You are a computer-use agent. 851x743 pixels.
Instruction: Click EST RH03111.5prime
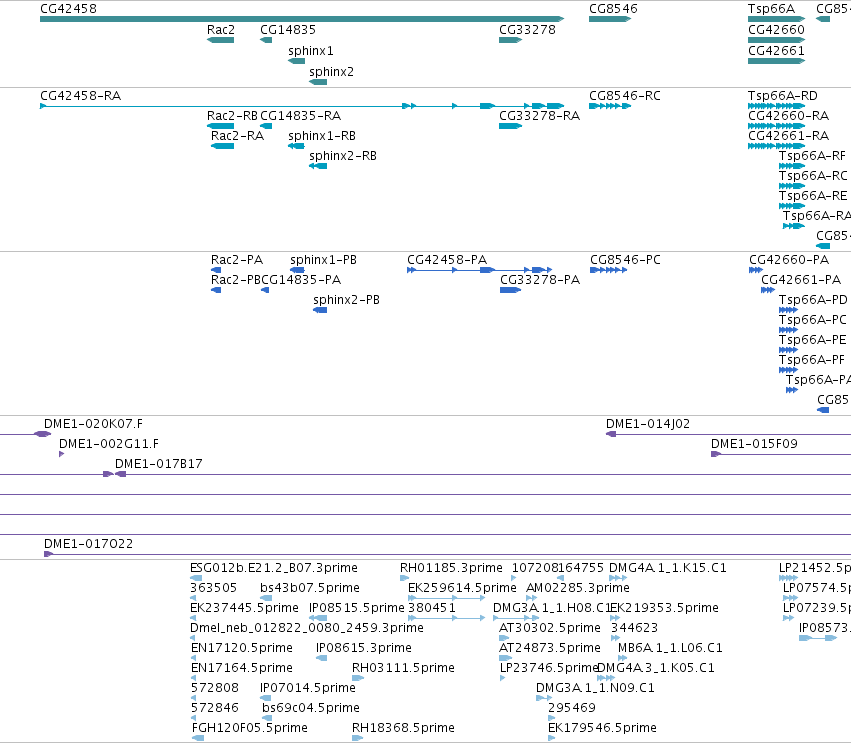[358, 678]
